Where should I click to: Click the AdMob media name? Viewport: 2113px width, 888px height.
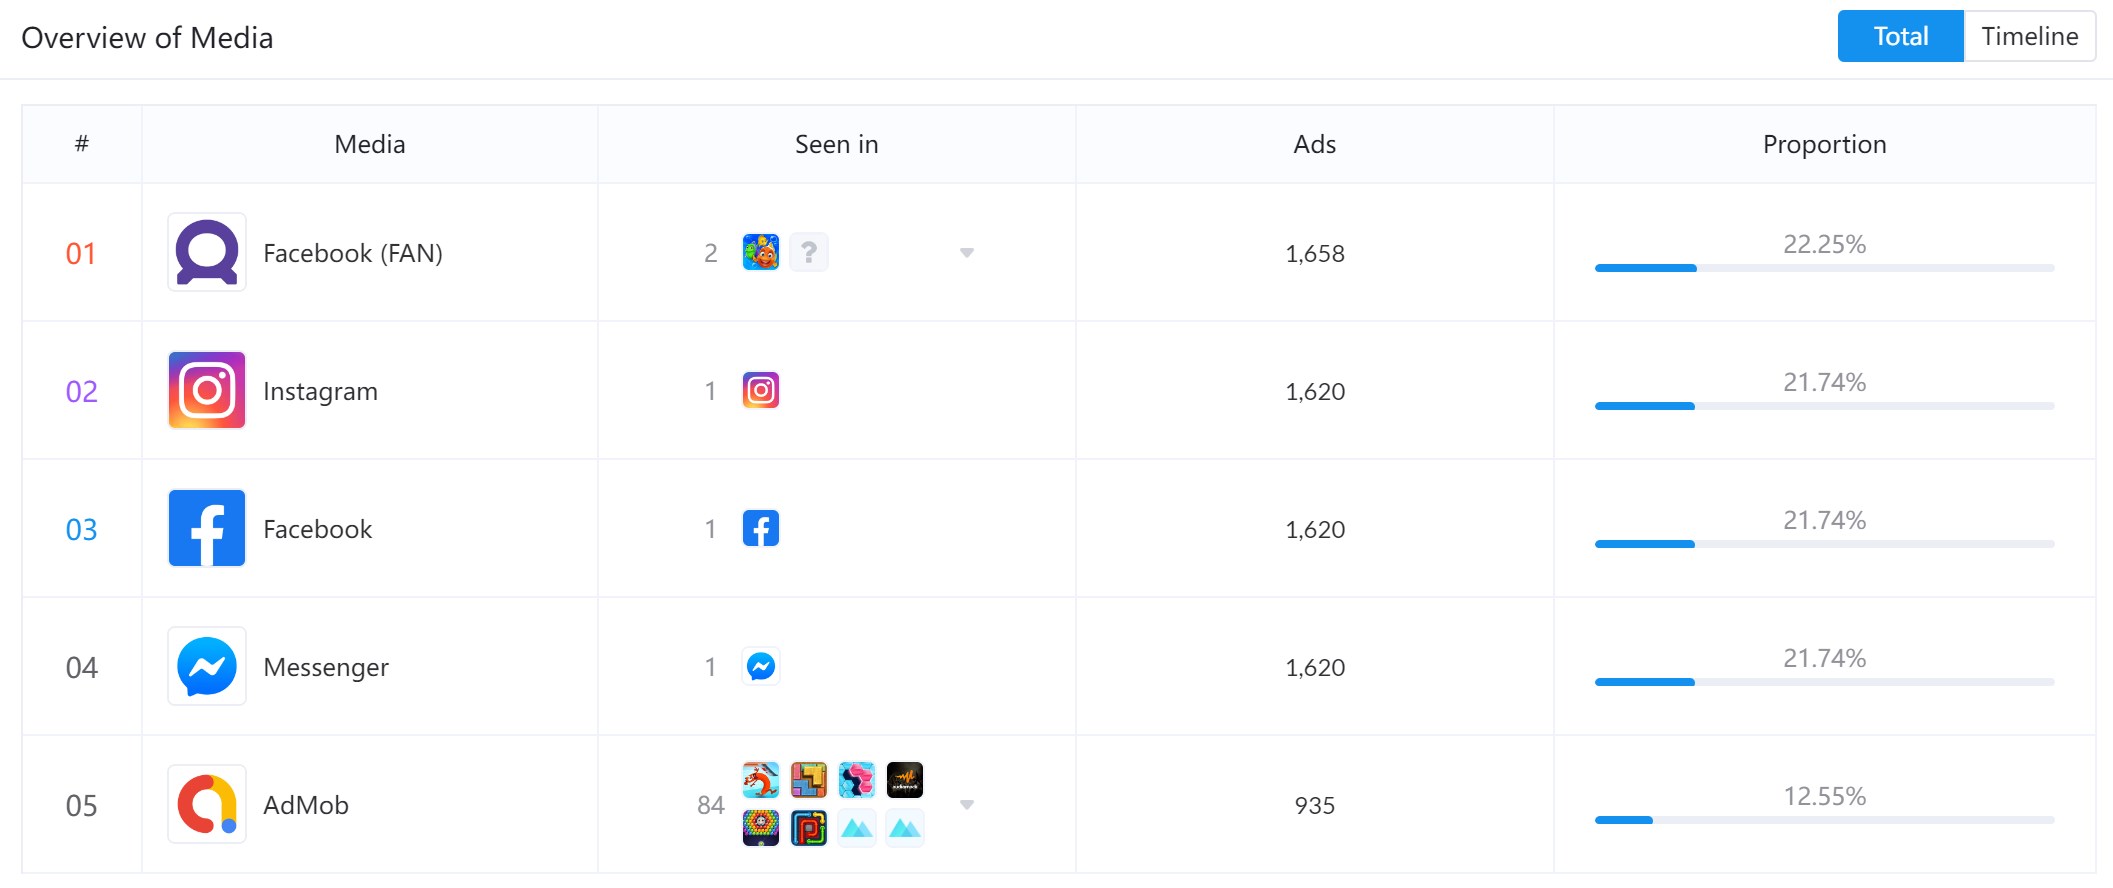coord(306,805)
